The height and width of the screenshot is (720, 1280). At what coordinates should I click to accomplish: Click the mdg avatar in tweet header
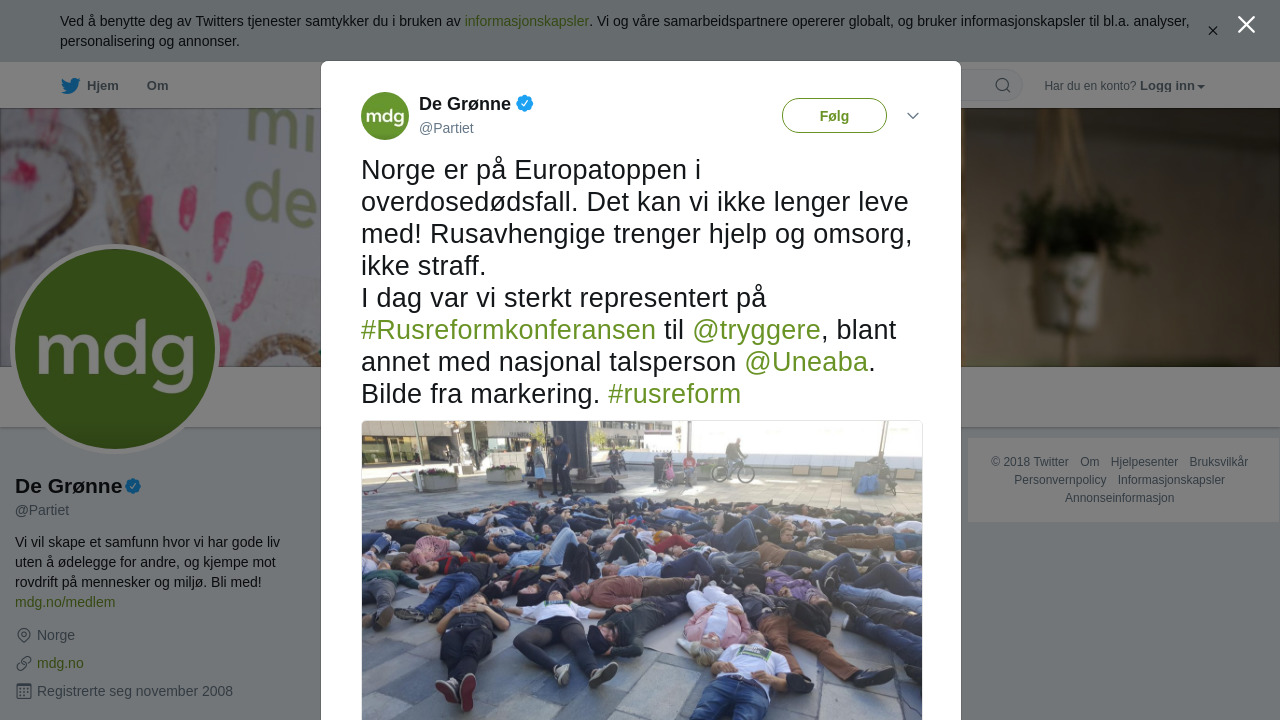(x=385, y=116)
